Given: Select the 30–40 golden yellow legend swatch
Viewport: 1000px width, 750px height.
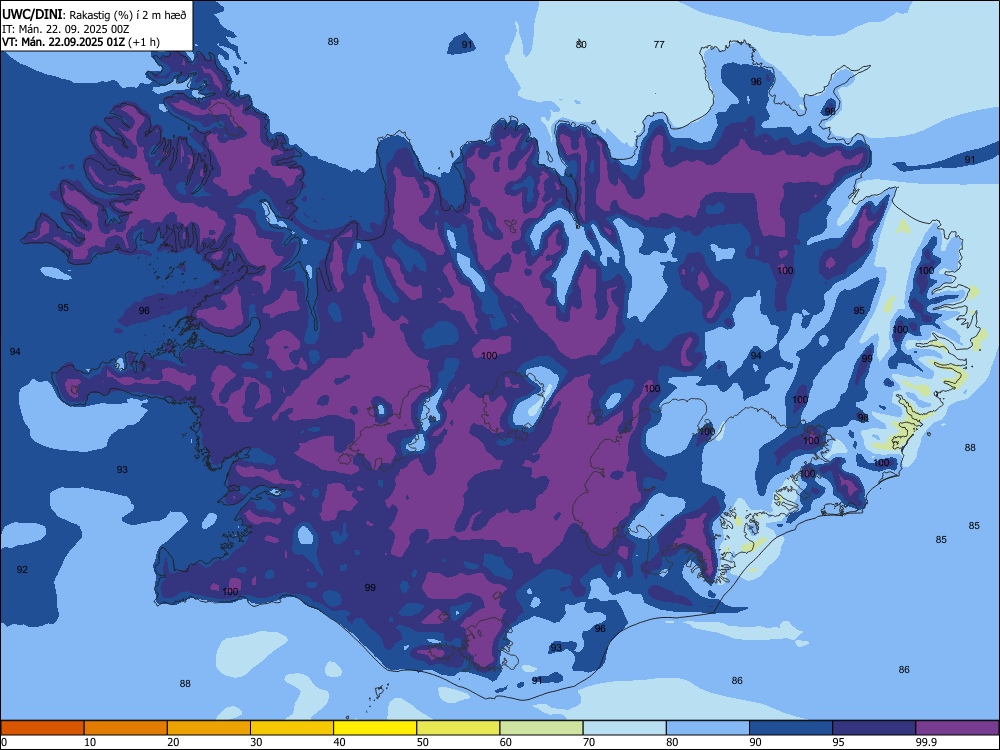Looking at the screenshot, I should click(292, 728).
